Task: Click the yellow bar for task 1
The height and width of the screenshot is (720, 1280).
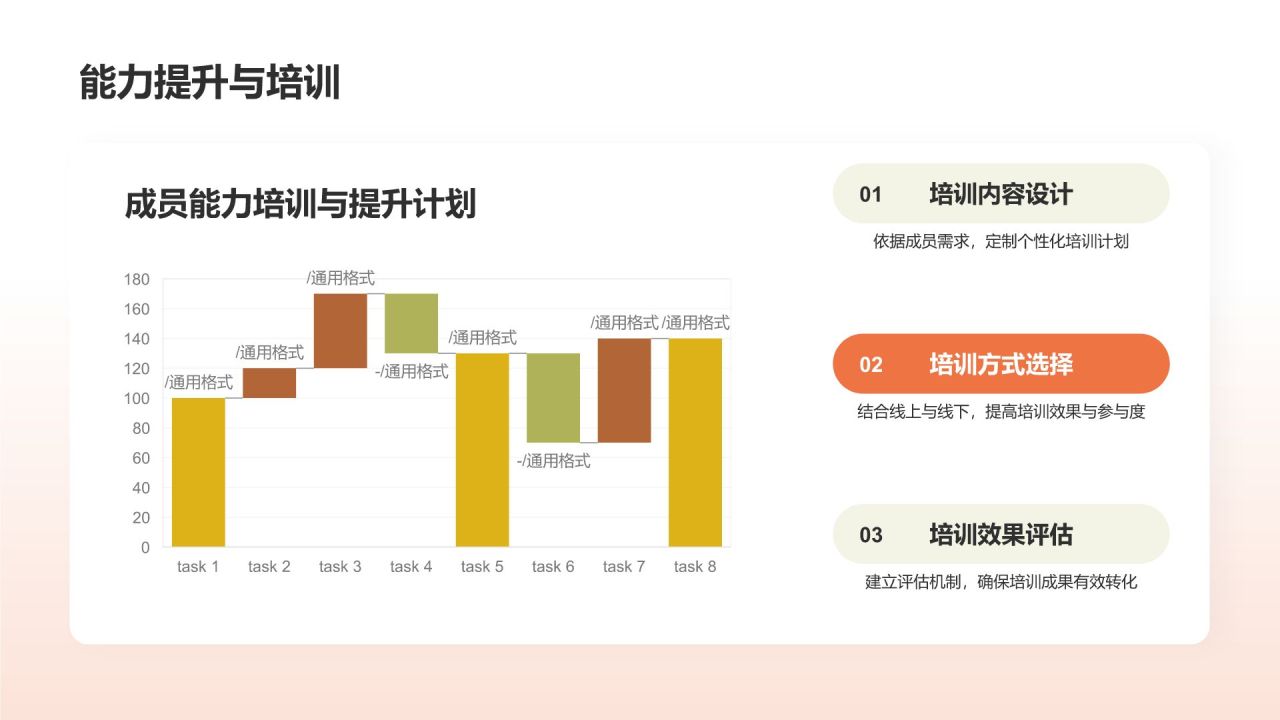Action: click(198, 472)
